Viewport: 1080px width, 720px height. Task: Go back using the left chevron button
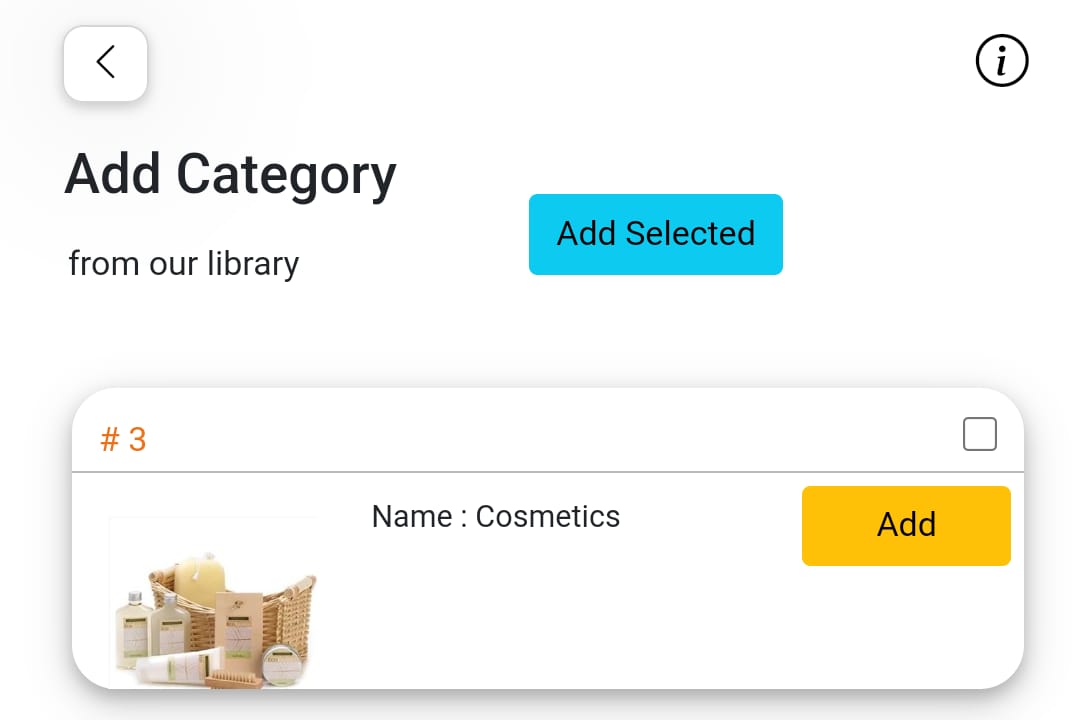click(105, 63)
